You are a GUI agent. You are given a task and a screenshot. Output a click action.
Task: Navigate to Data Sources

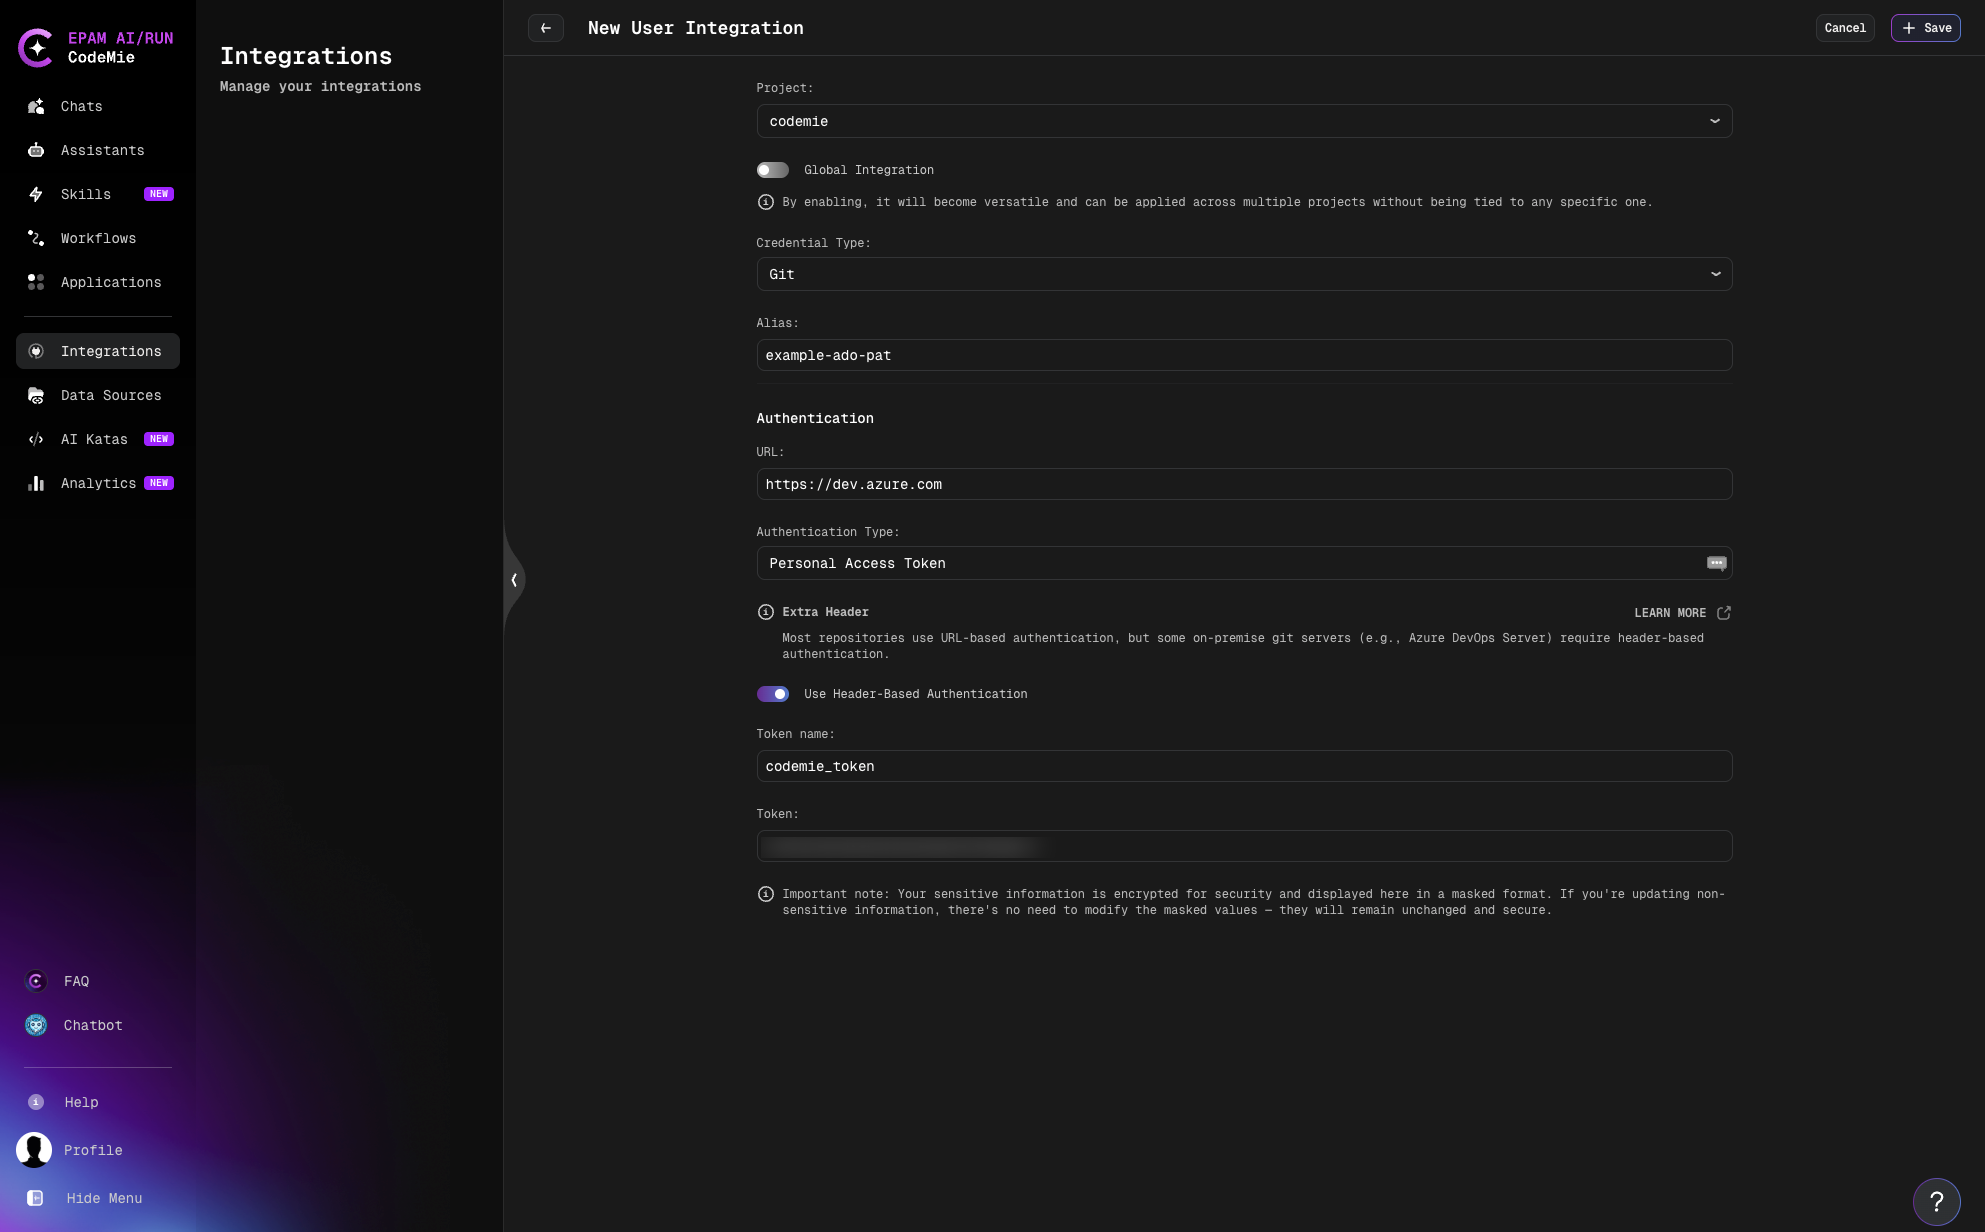coord(111,395)
